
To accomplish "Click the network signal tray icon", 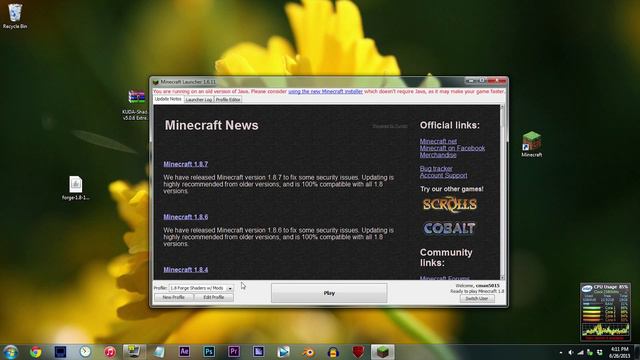I will coord(580,352).
